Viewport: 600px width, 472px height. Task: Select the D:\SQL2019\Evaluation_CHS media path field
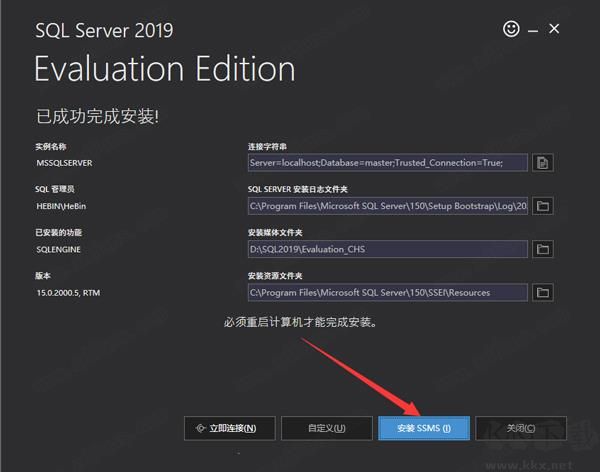387,249
